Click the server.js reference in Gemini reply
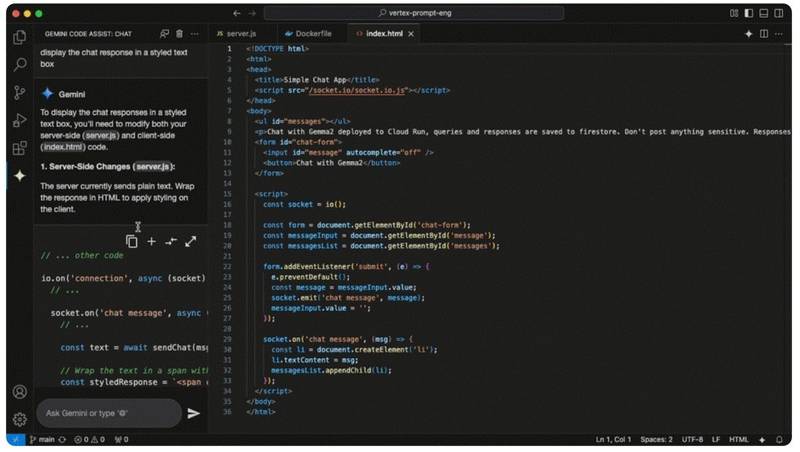 coord(101,136)
